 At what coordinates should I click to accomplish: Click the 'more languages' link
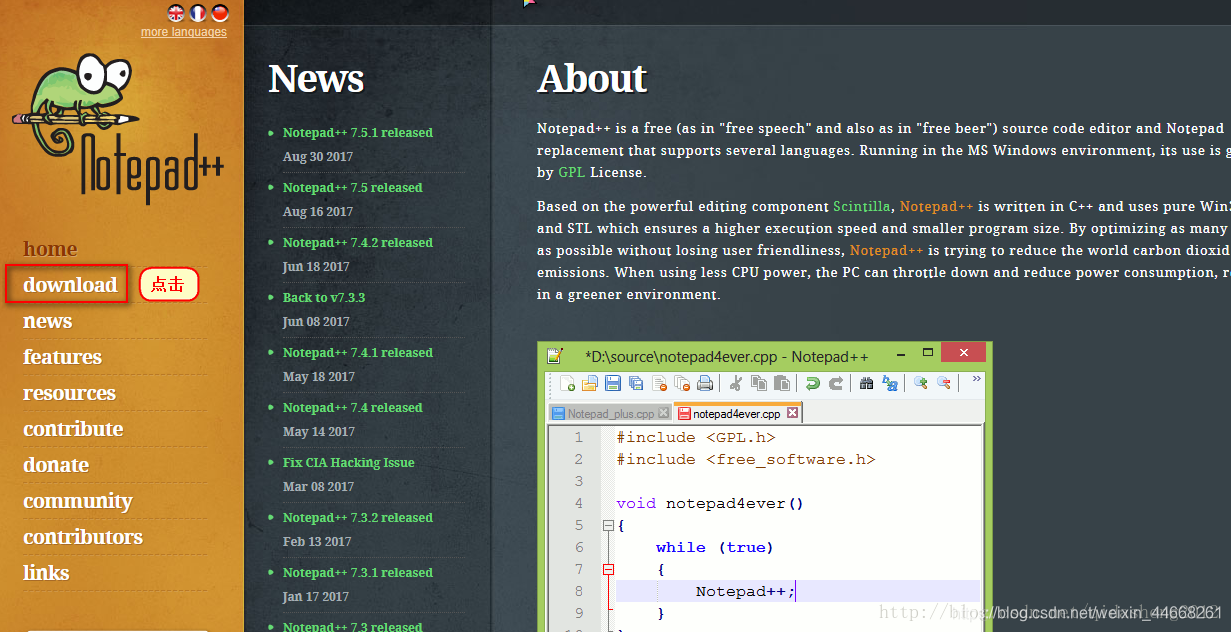184,32
